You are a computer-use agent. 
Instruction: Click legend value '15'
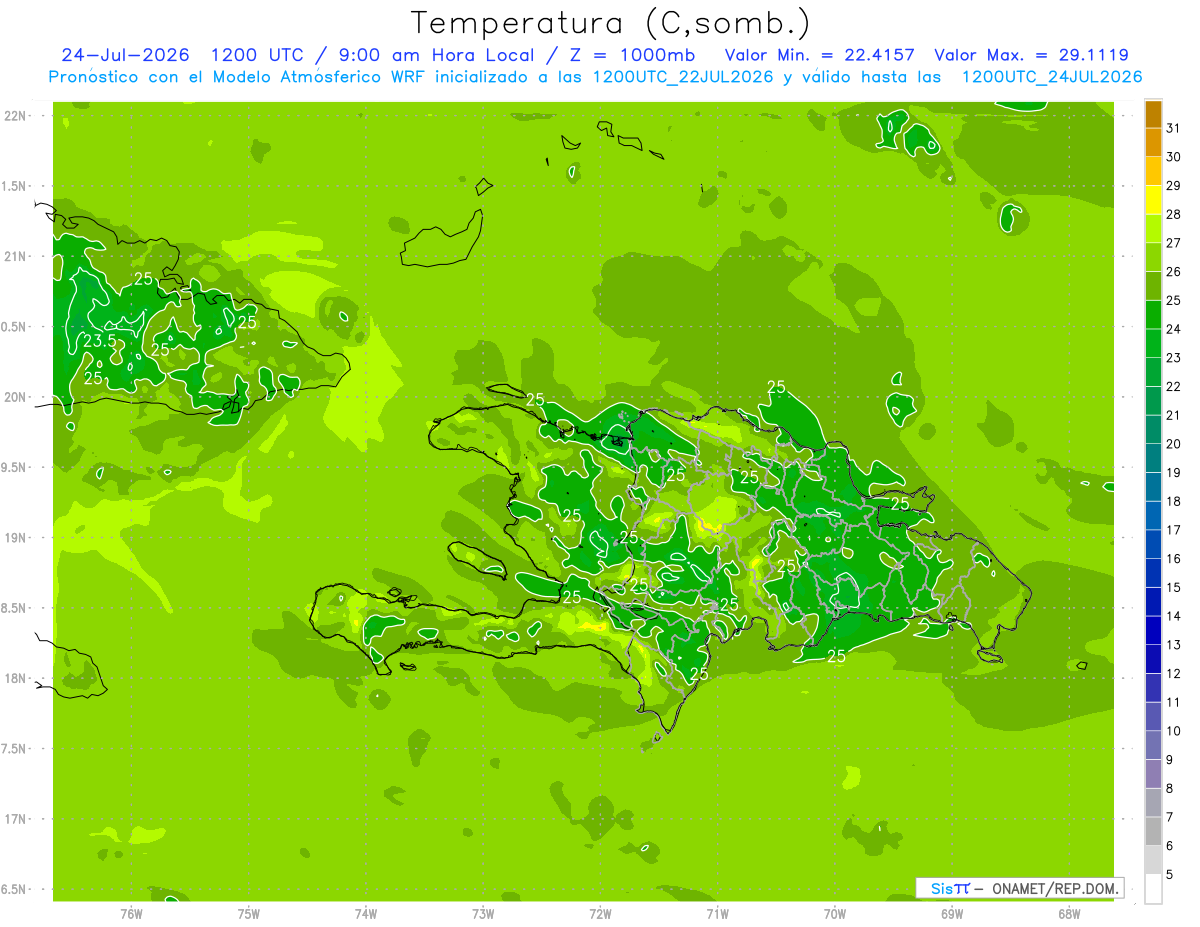pos(1174,588)
